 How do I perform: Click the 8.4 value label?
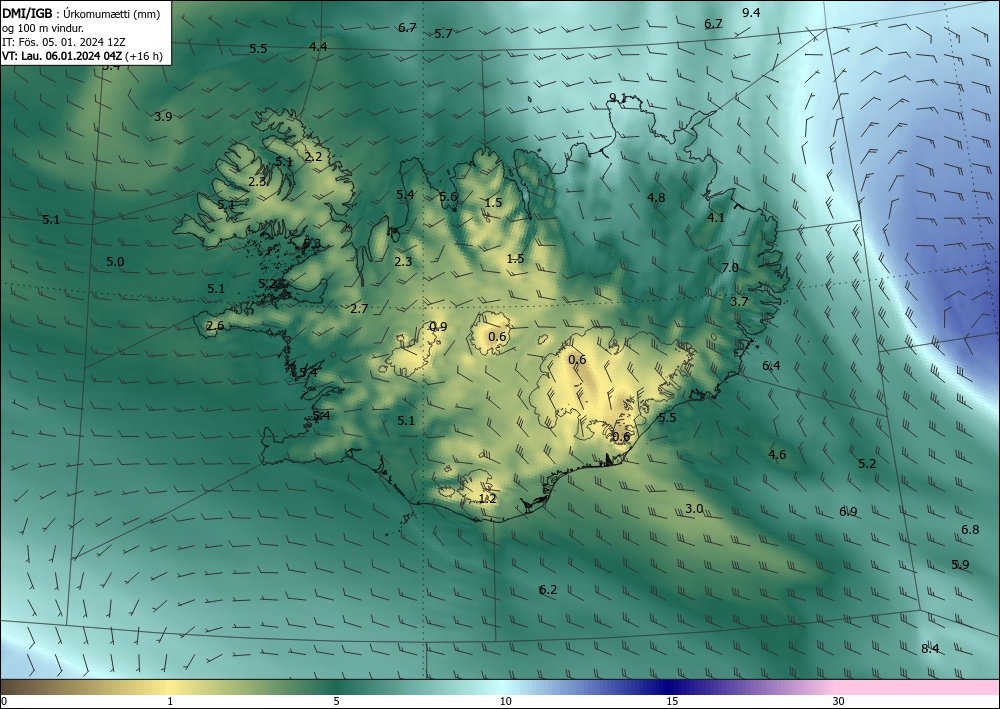(930, 649)
